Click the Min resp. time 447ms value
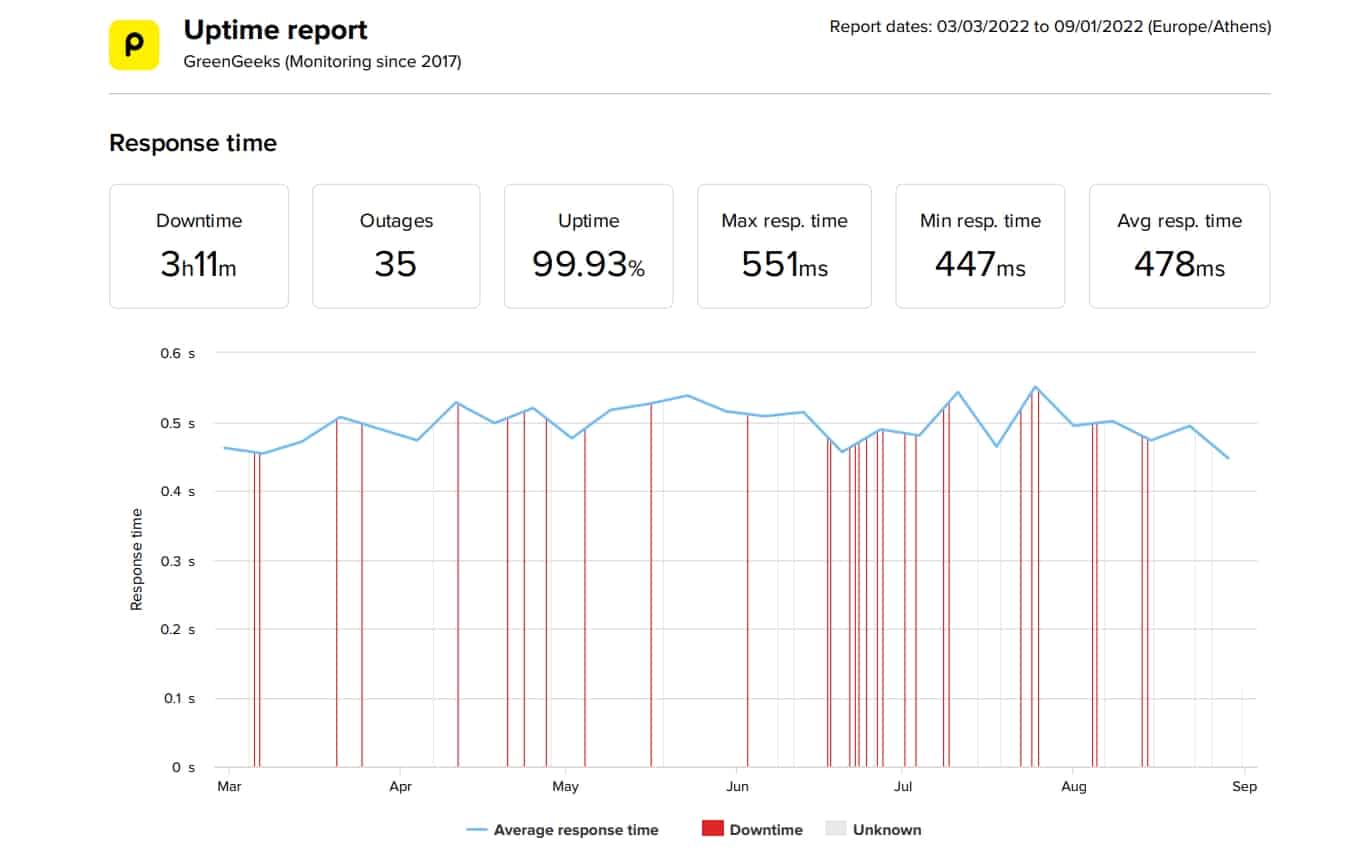The image size is (1364, 850). click(x=980, y=265)
